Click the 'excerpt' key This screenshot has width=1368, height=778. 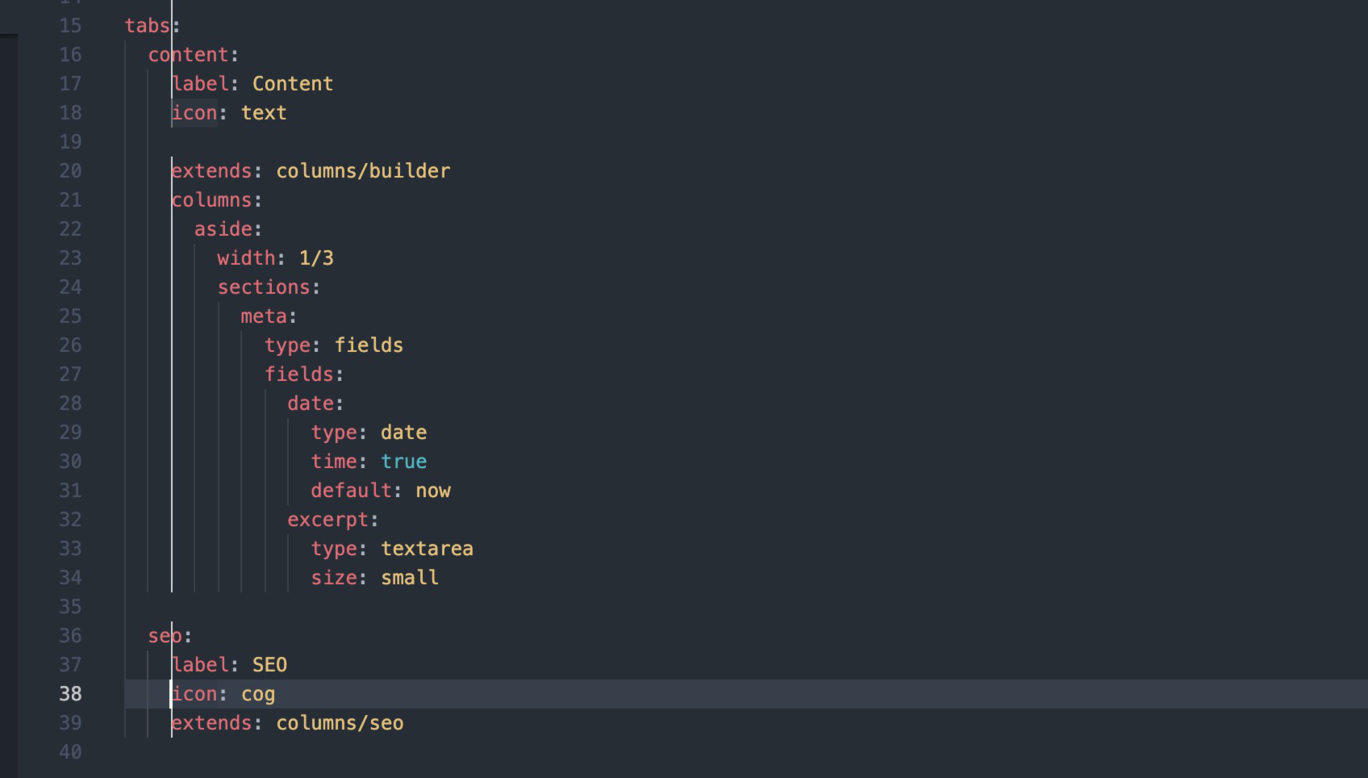click(x=328, y=519)
